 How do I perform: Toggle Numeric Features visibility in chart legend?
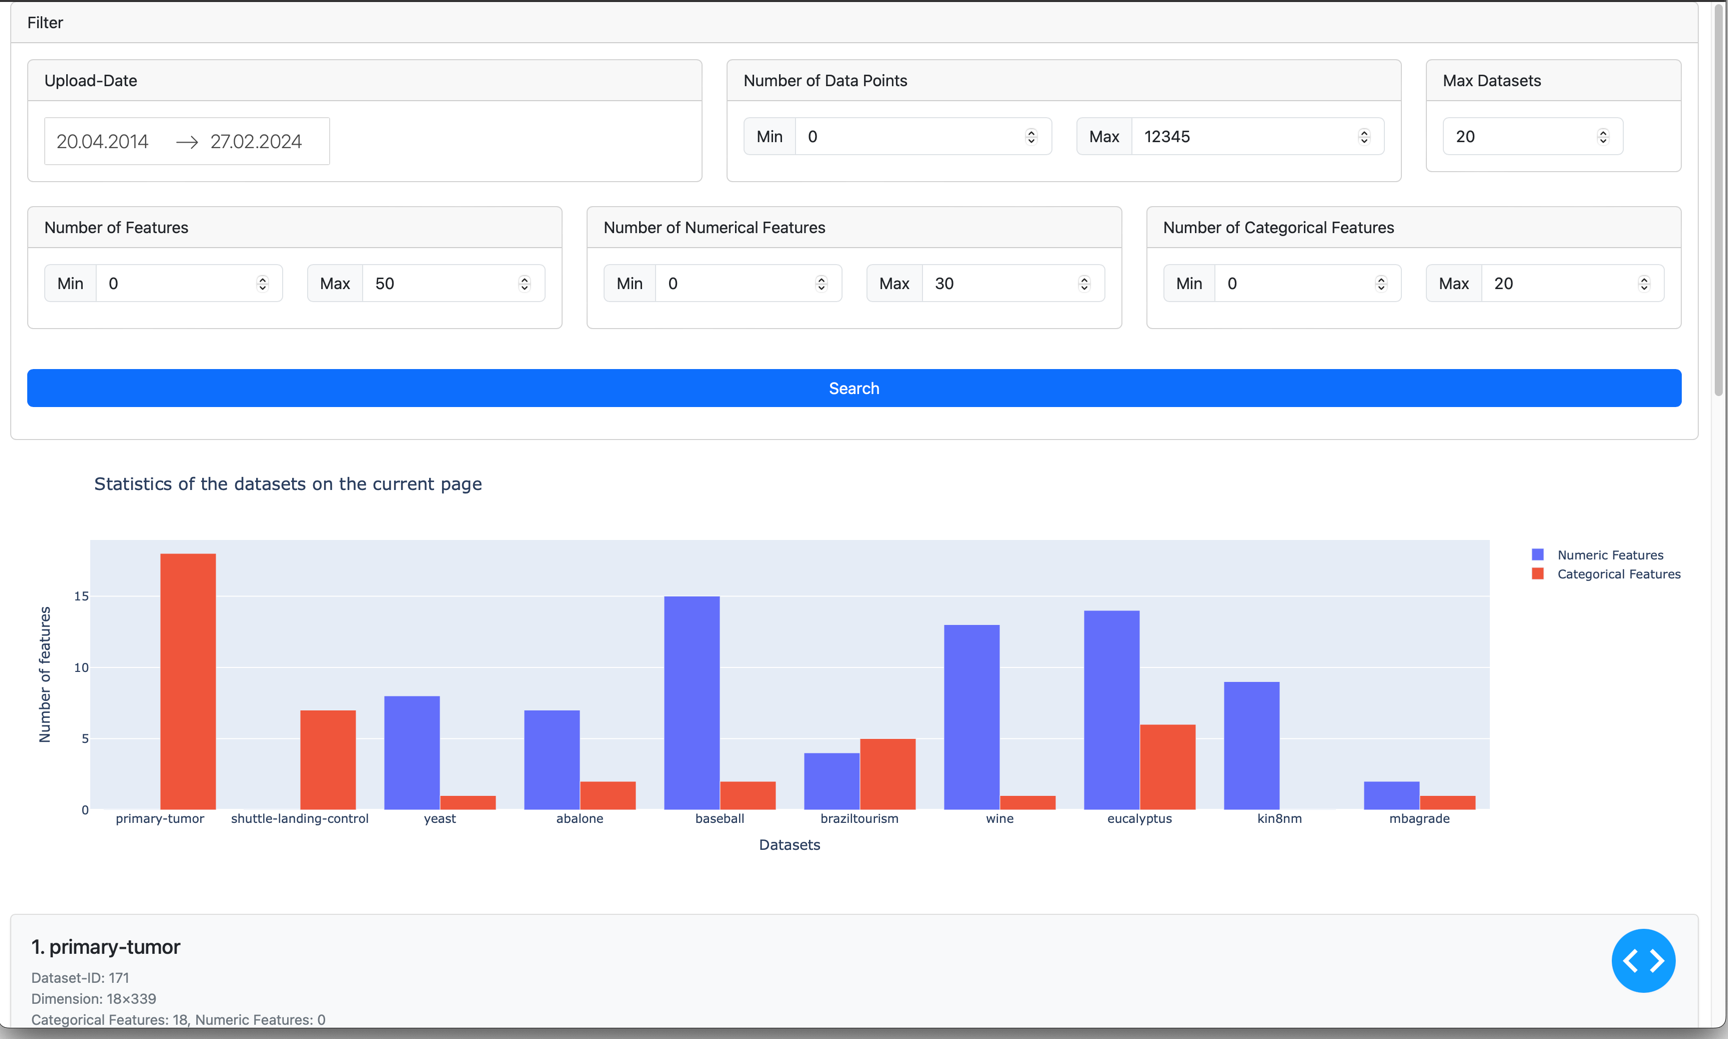[1610, 555]
